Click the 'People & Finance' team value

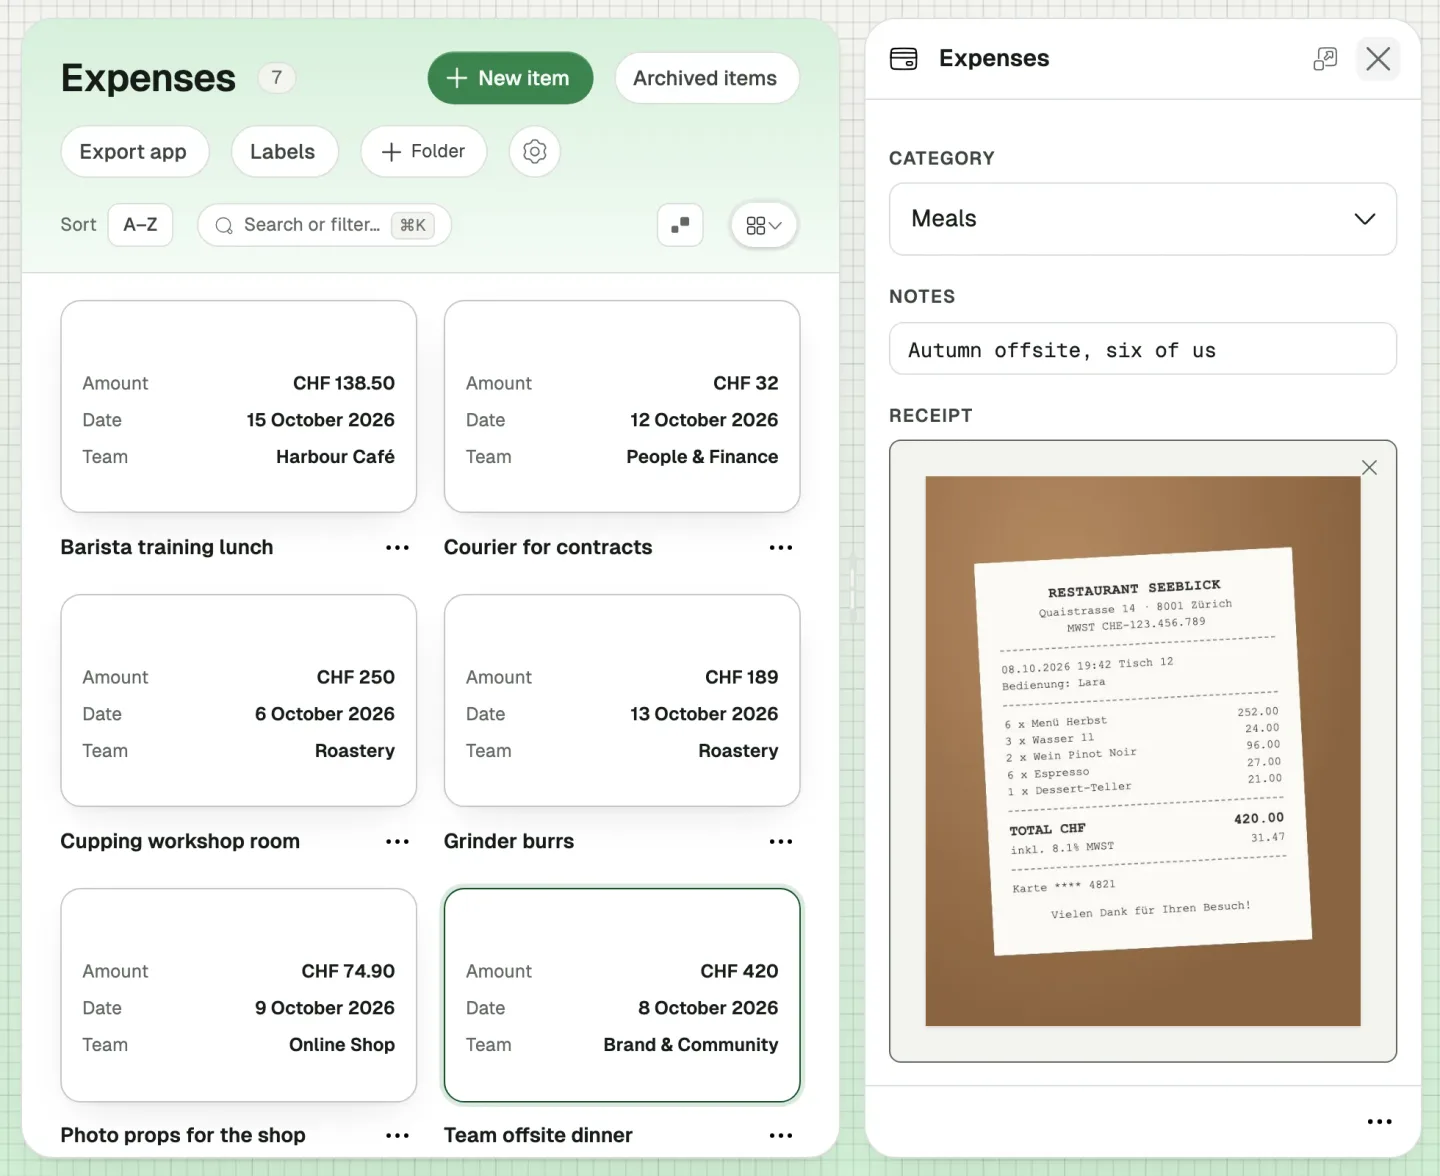(702, 457)
